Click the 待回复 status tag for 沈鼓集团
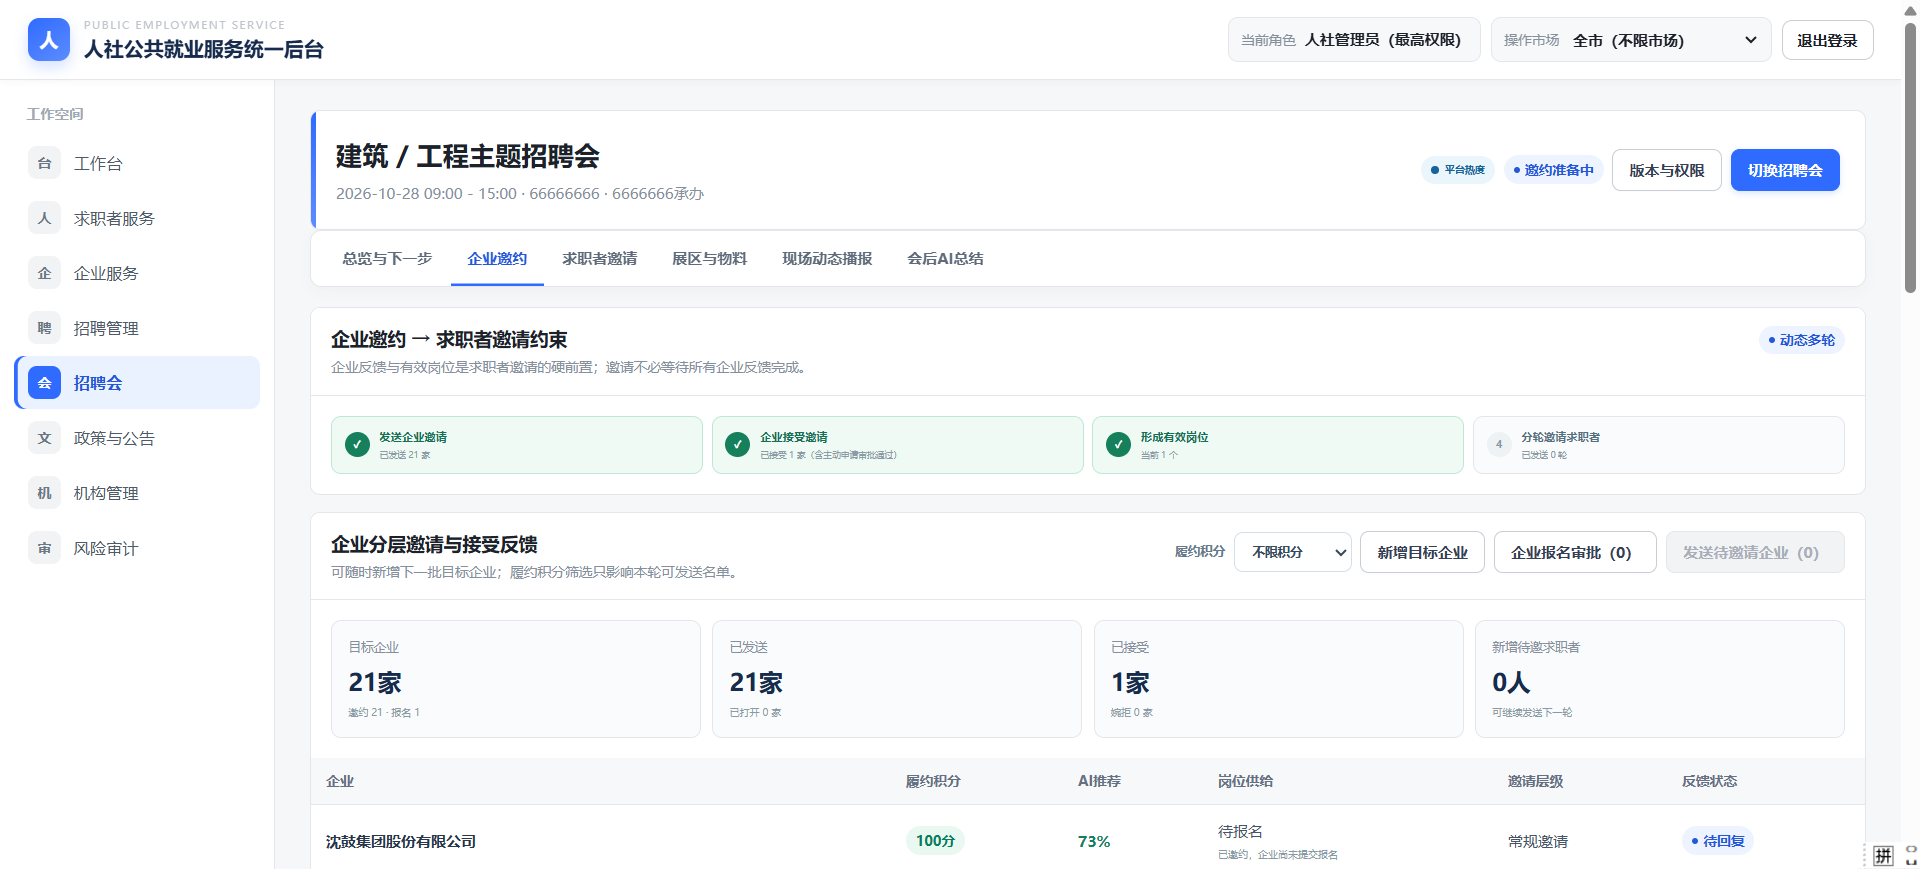This screenshot has width=1920, height=869. coord(1718,841)
